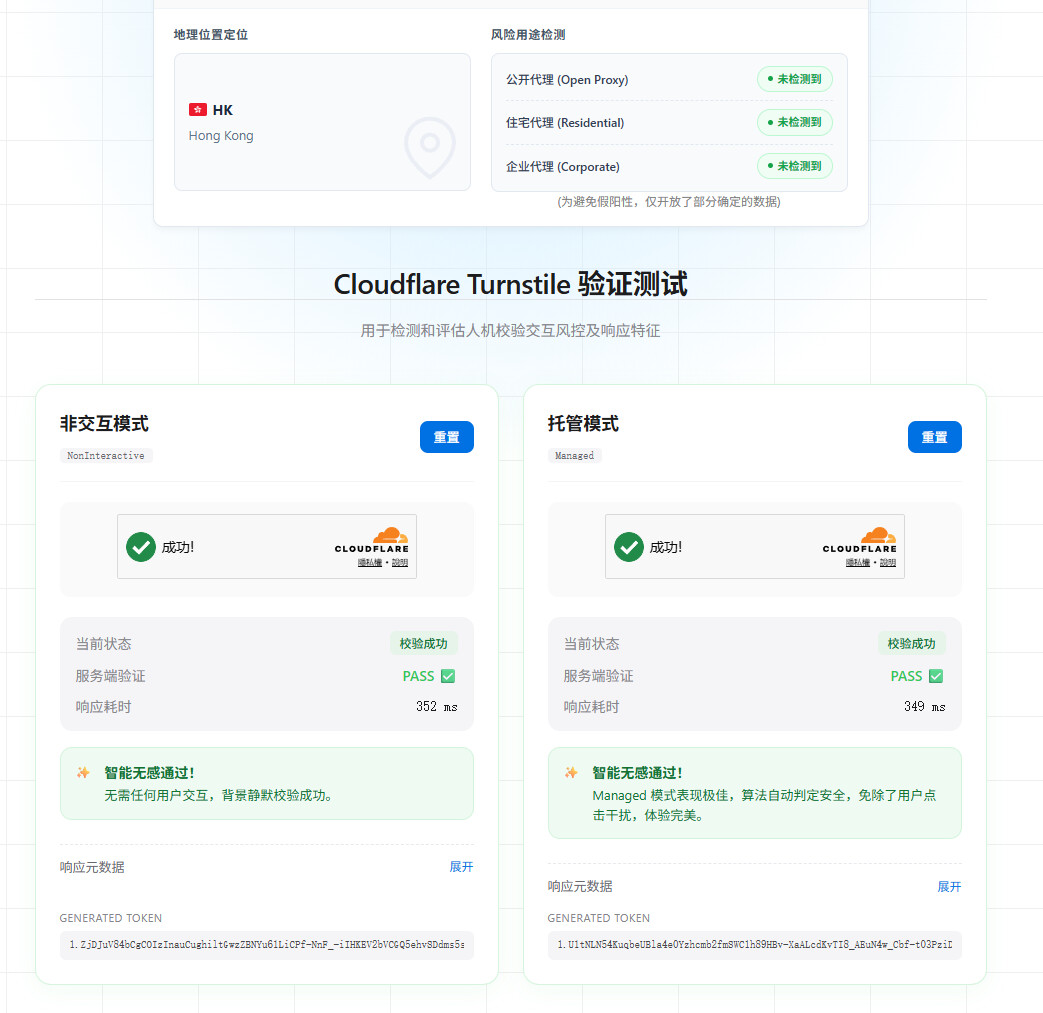Click the 未检测到 badge for Corporate
The image size is (1043, 1013).
pyautogui.click(x=795, y=166)
